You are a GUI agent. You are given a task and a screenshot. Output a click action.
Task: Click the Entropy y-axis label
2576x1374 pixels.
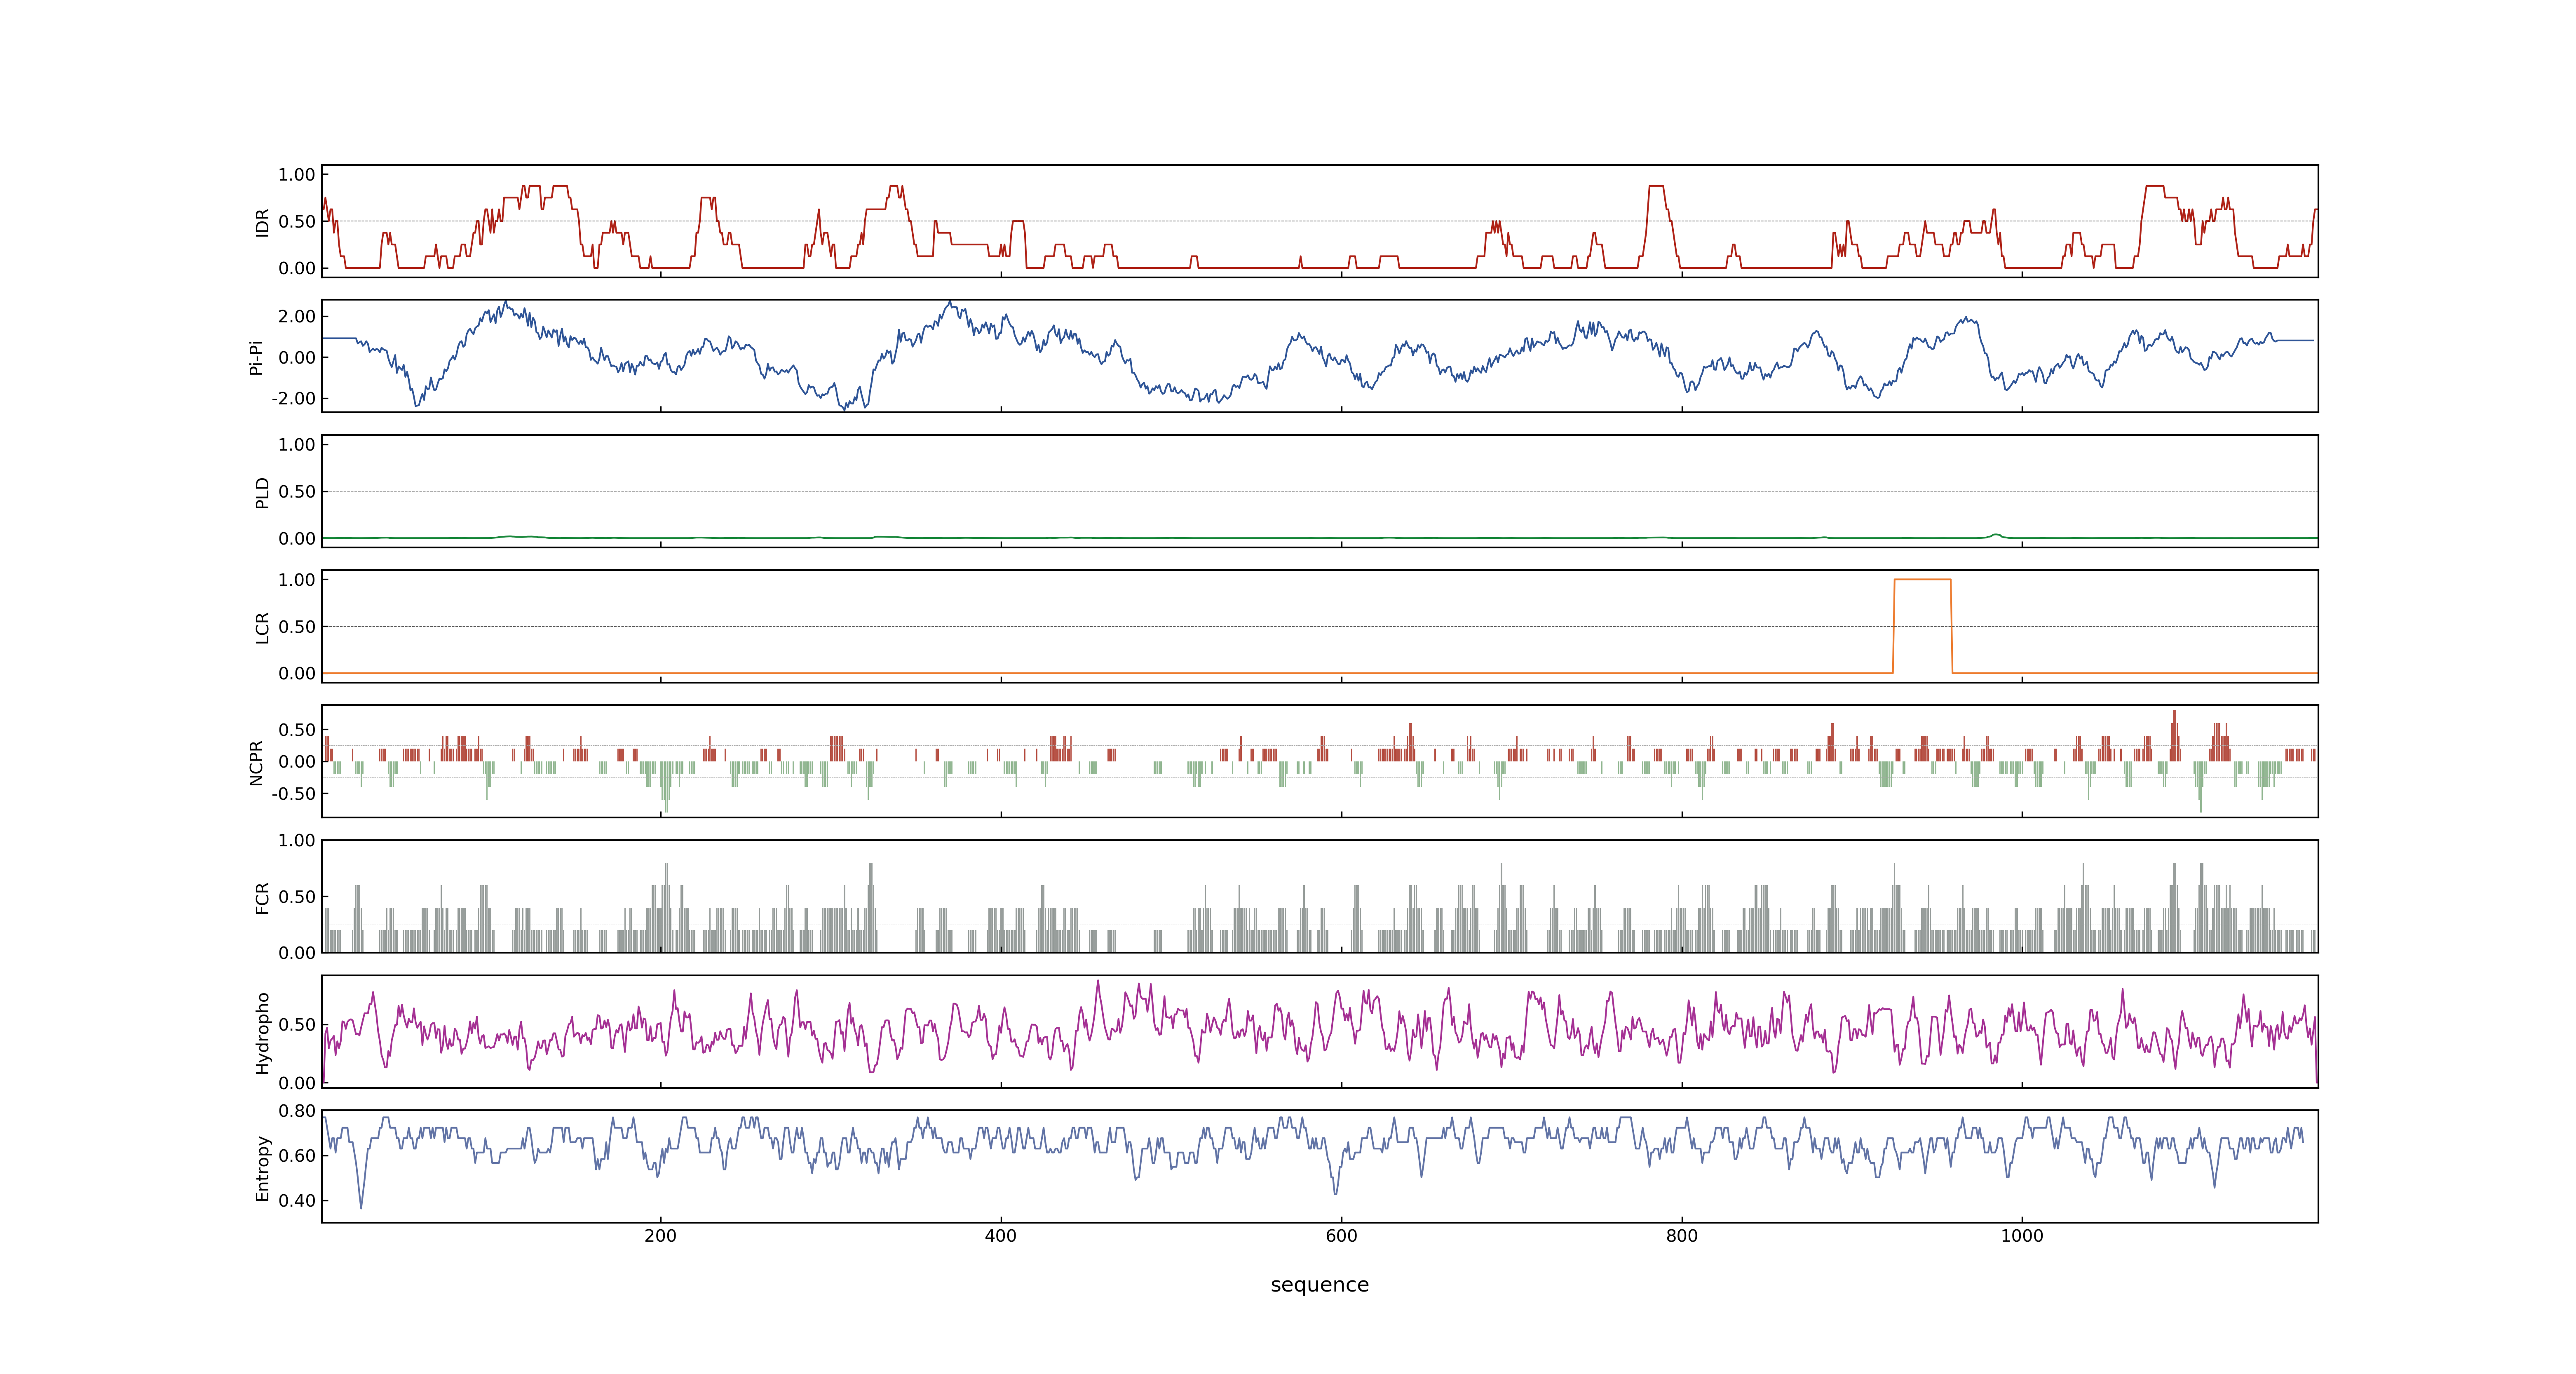pos(262,1168)
